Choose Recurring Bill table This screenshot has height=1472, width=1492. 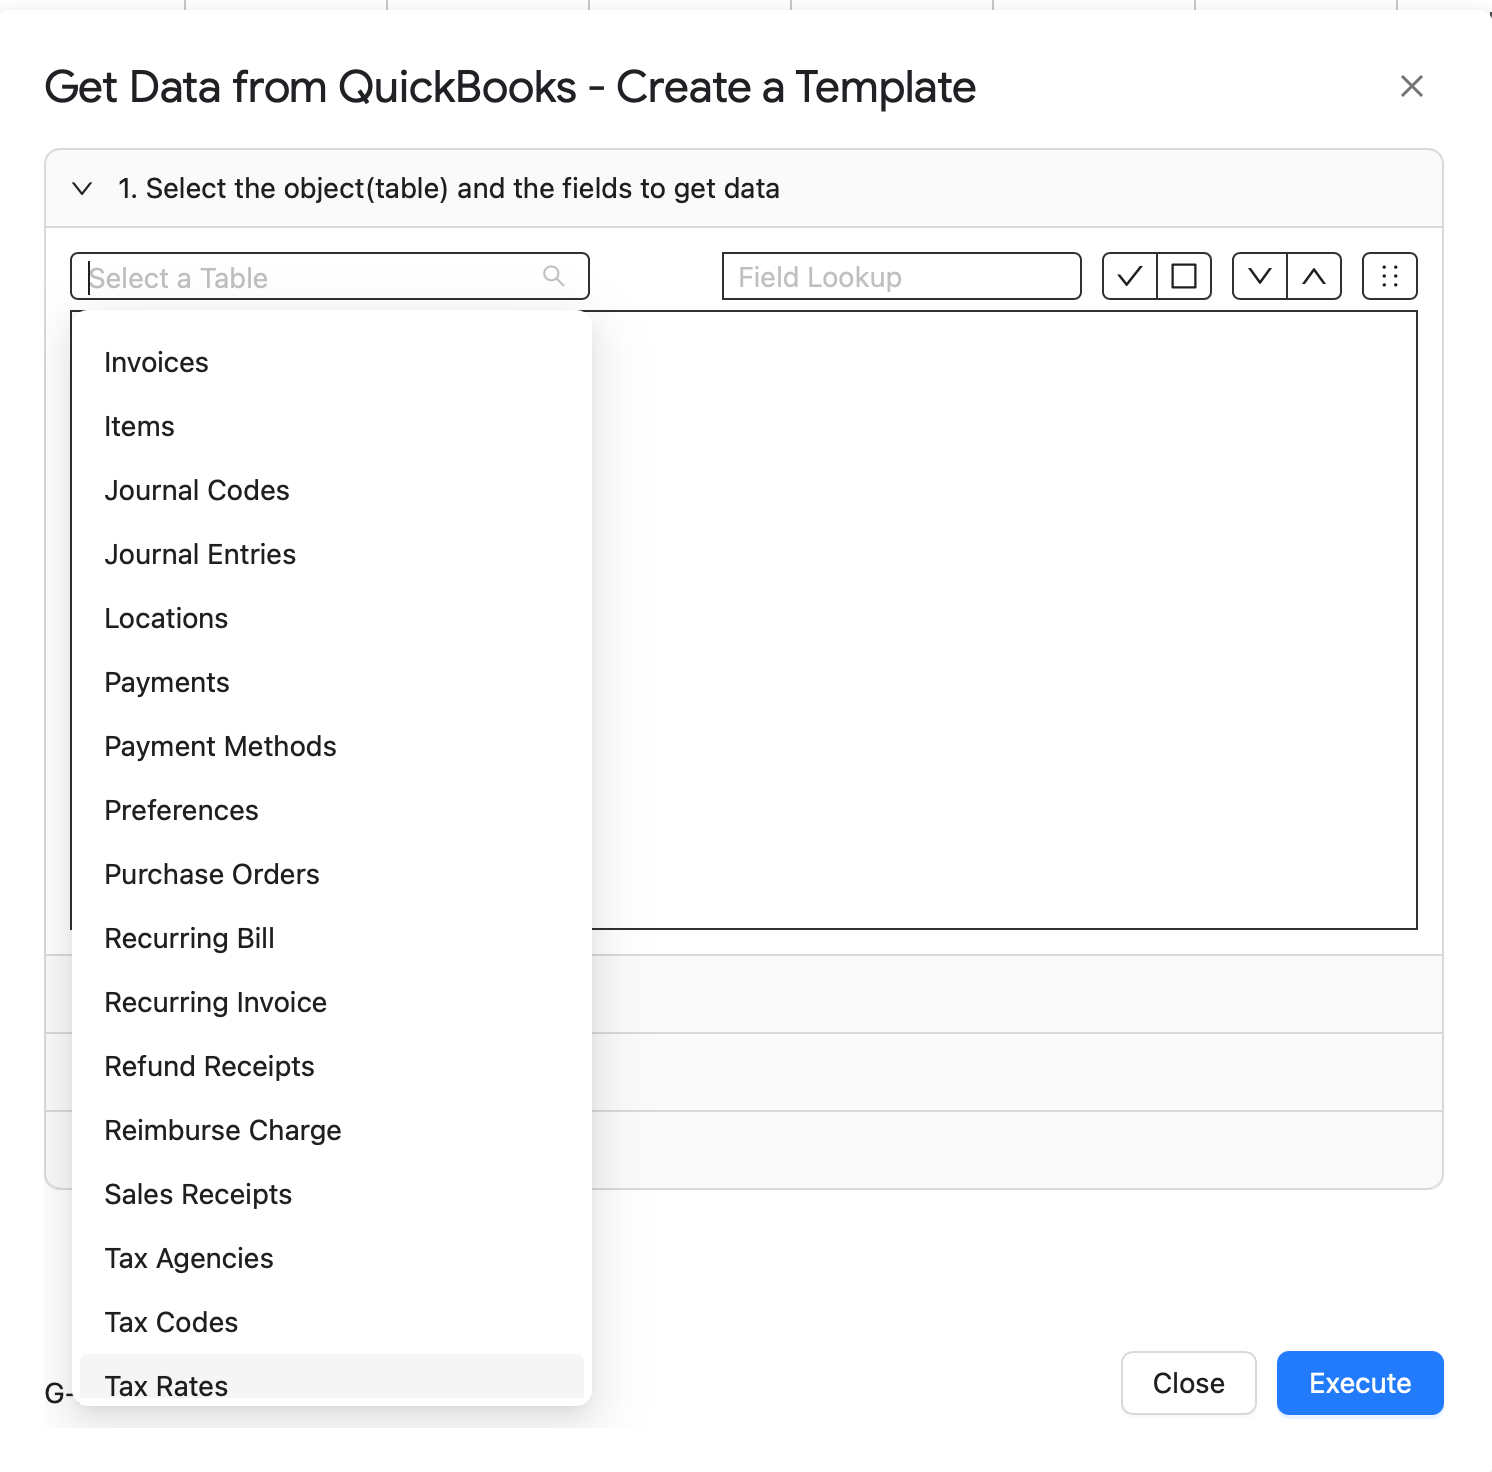coord(332,938)
